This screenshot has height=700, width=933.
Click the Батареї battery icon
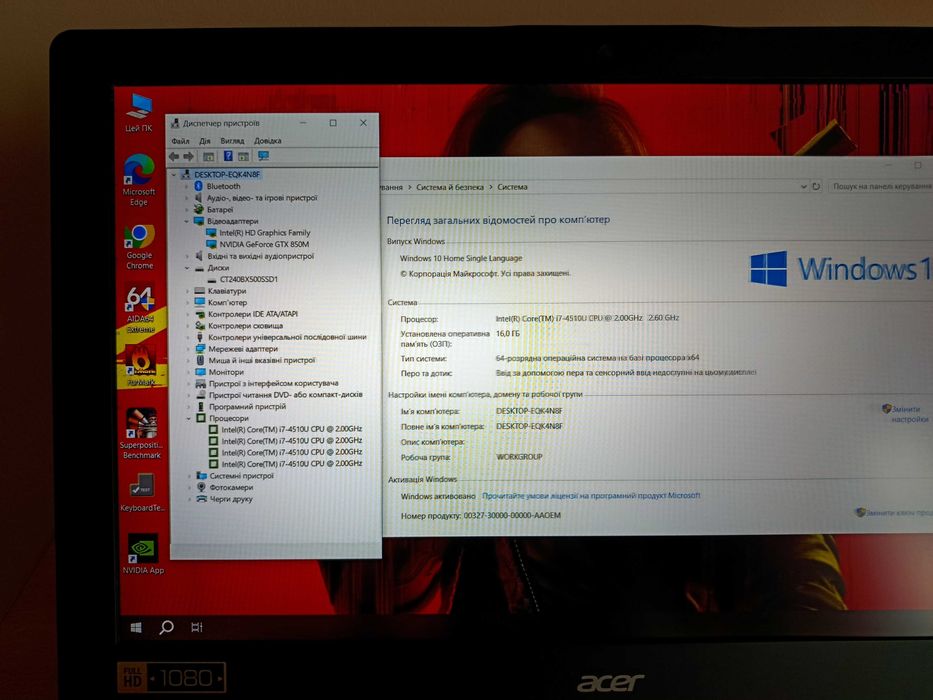point(199,210)
